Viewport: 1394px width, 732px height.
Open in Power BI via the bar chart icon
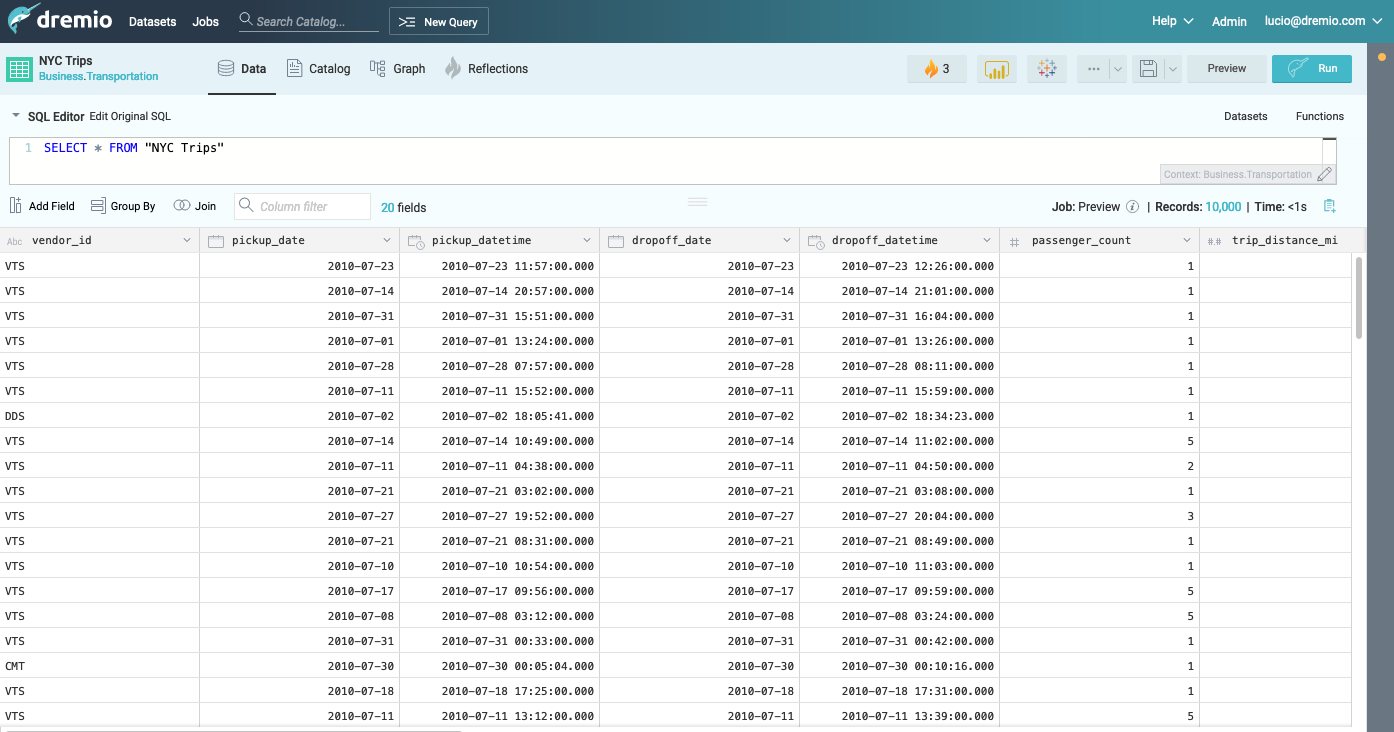[x=996, y=69]
